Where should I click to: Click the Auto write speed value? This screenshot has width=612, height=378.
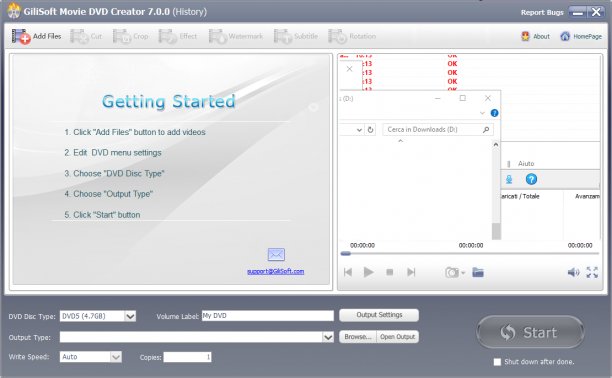pyautogui.click(x=70, y=357)
